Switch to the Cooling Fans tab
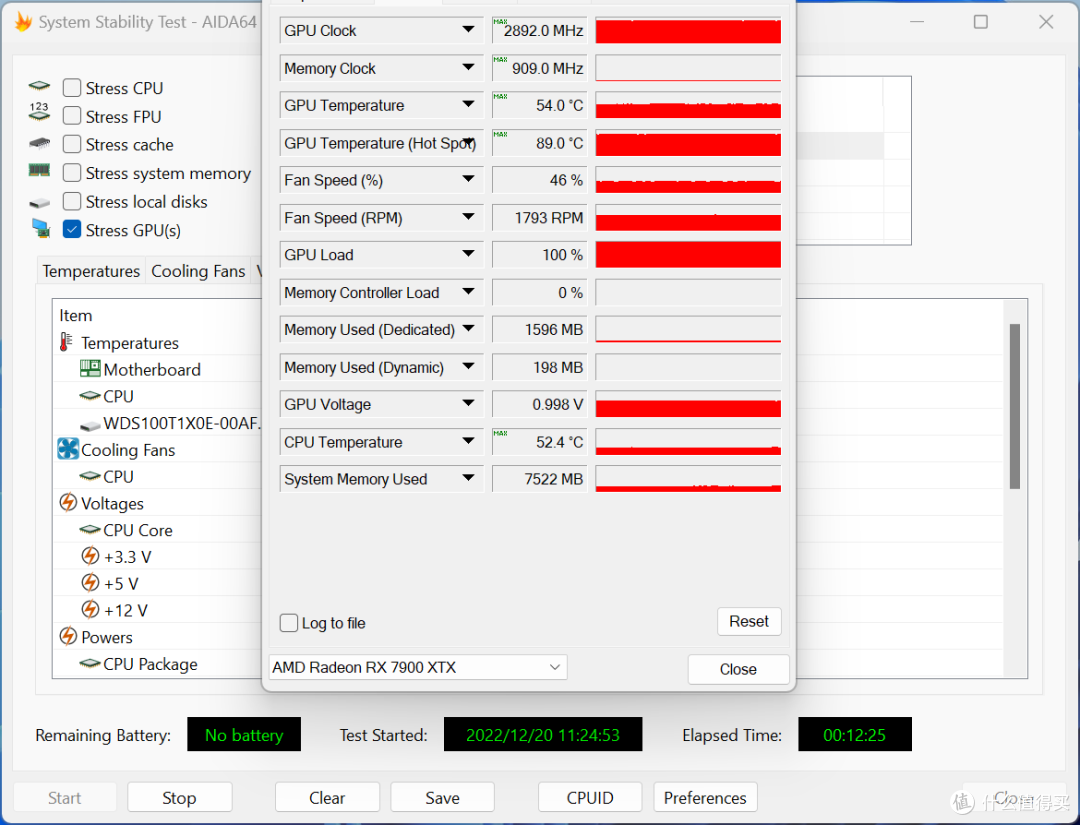Image resolution: width=1080 pixels, height=825 pixels. point(198,271)
